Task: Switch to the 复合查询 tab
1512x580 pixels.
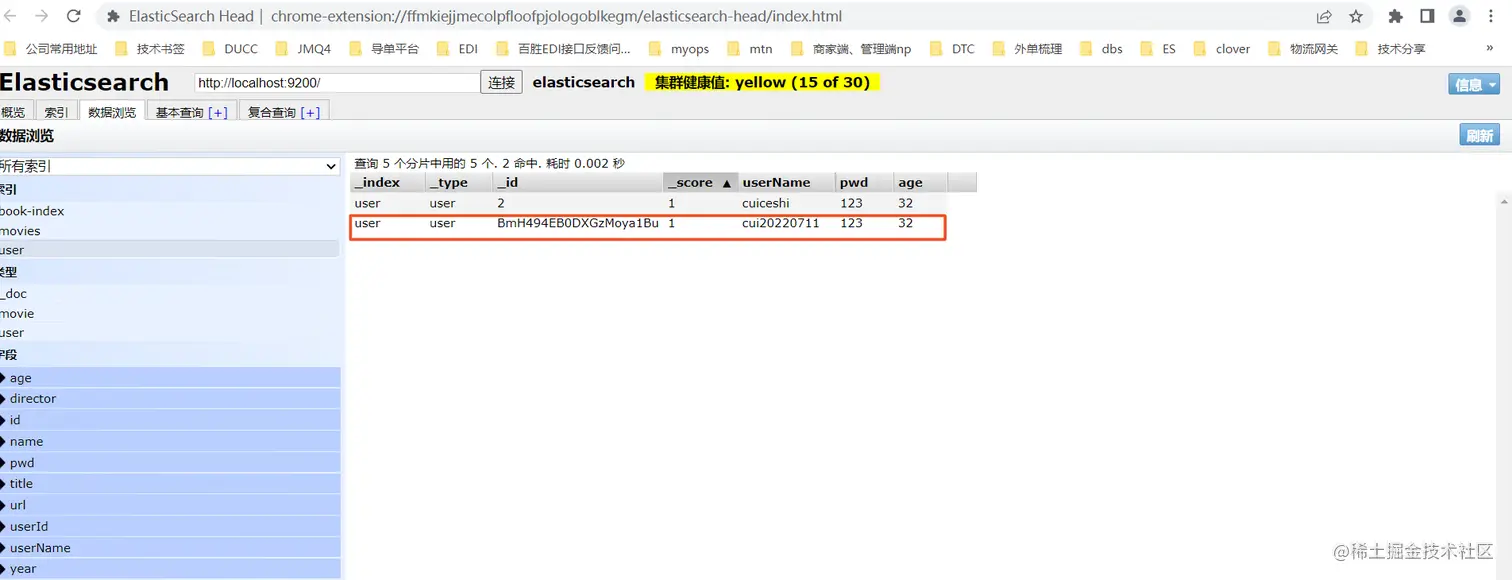Action: [271, 112]
